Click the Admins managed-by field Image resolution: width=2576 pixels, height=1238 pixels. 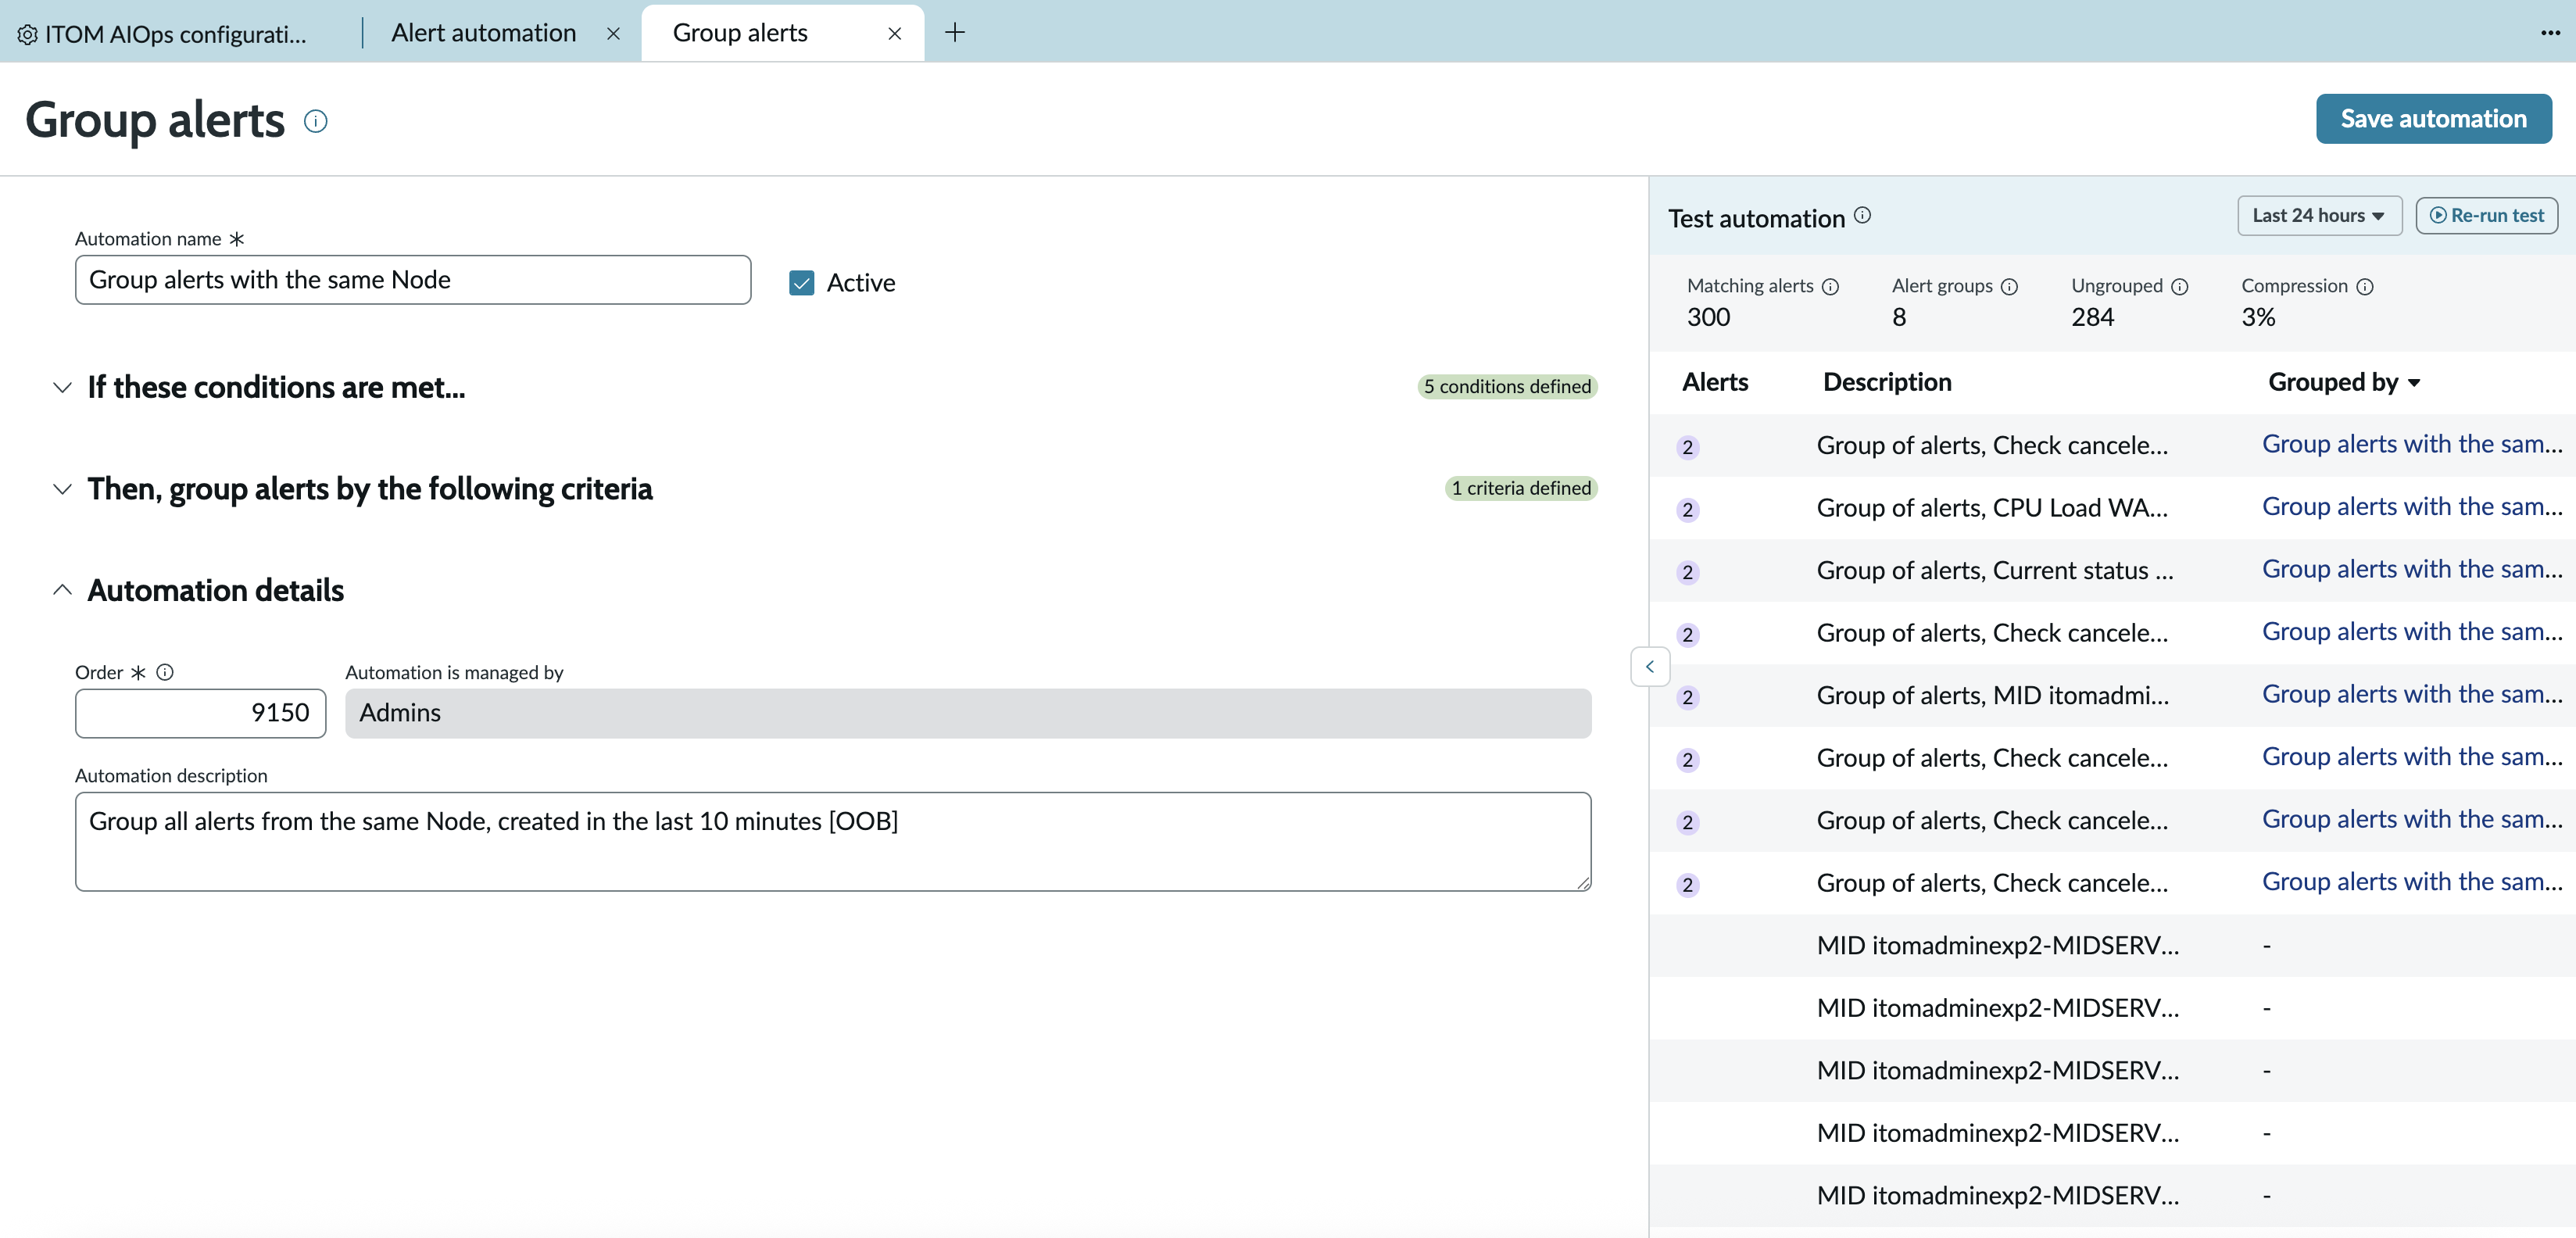pyautogui.click(x=968, y=713)
